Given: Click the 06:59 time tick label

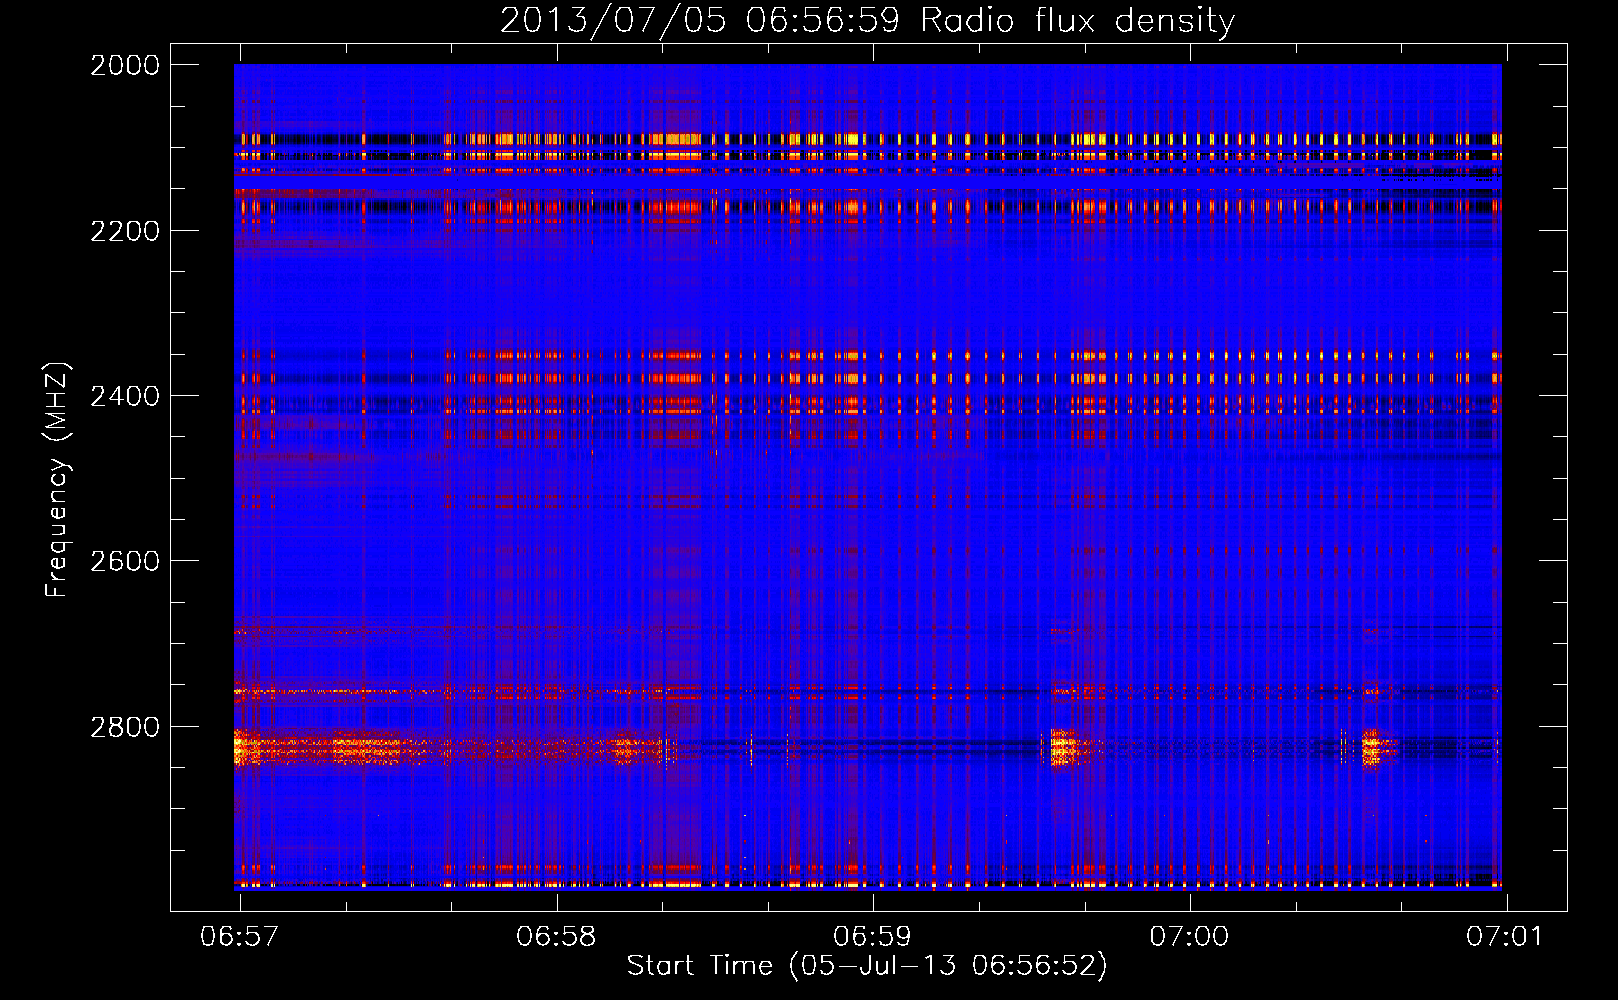Looking at the screenshot, I should pyautogui.click(x=873, y=937).
